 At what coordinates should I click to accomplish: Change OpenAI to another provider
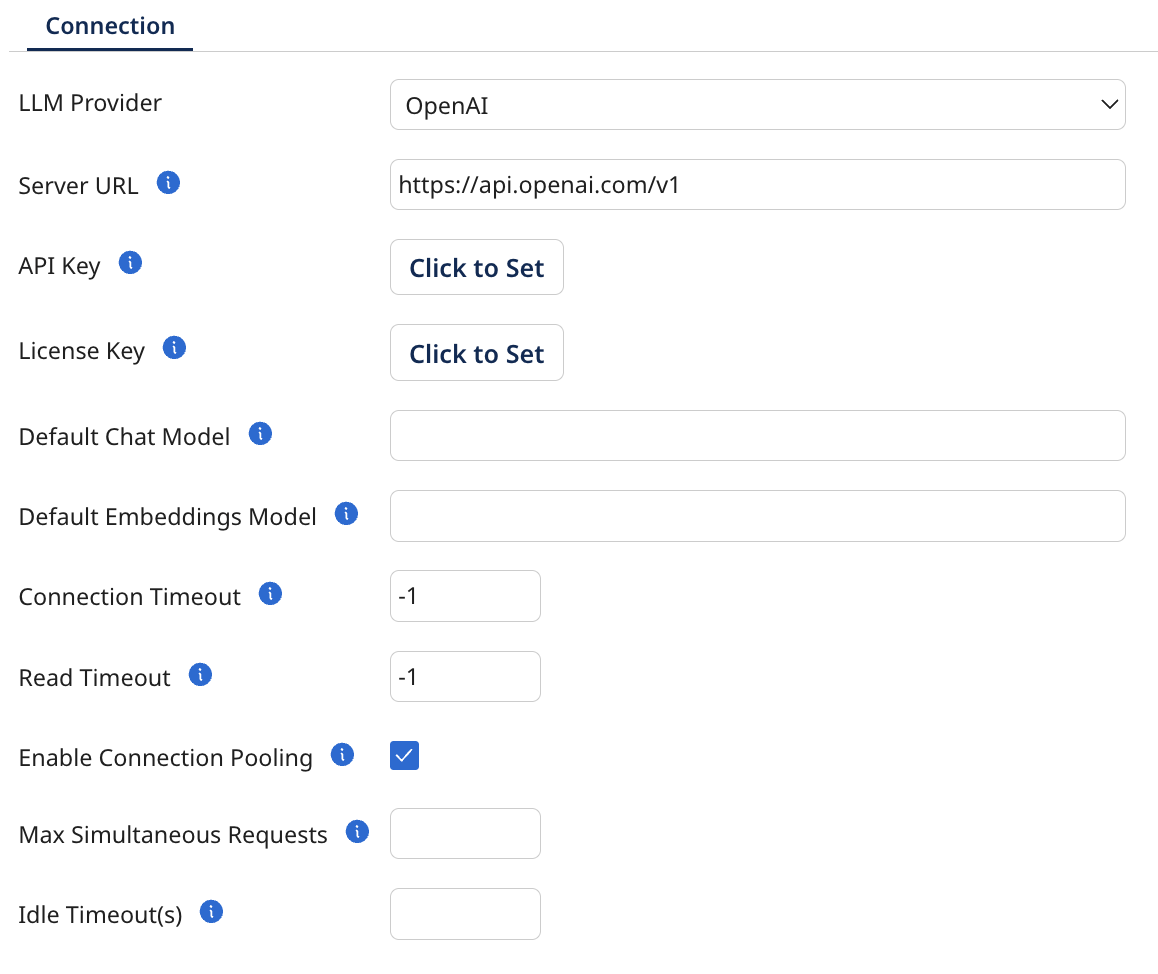pyautogui.click(x=757, y=104)
